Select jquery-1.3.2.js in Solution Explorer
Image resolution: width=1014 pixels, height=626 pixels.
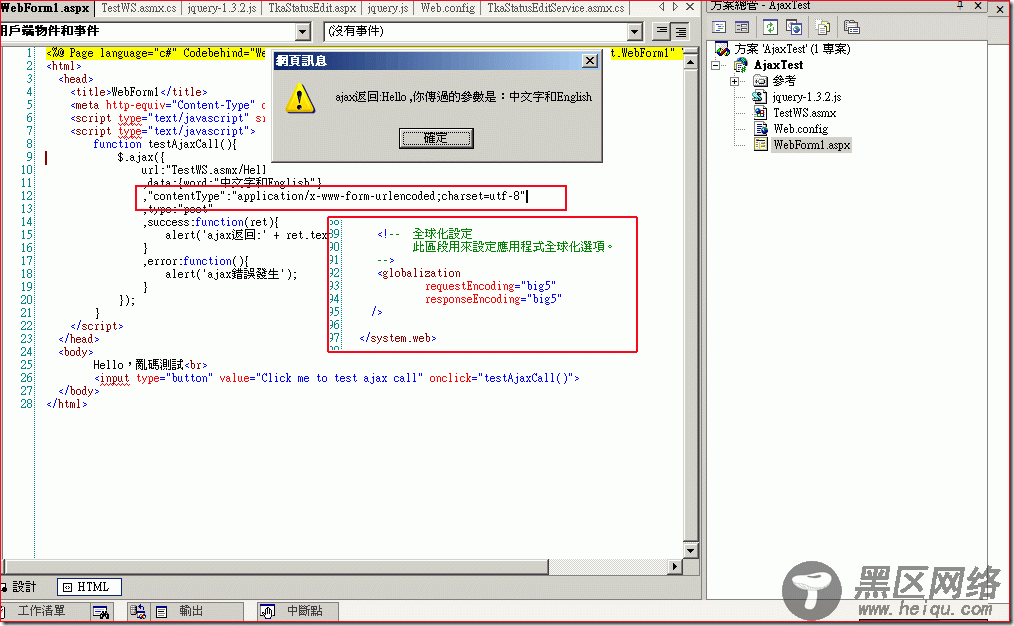[x=807, y=97]
